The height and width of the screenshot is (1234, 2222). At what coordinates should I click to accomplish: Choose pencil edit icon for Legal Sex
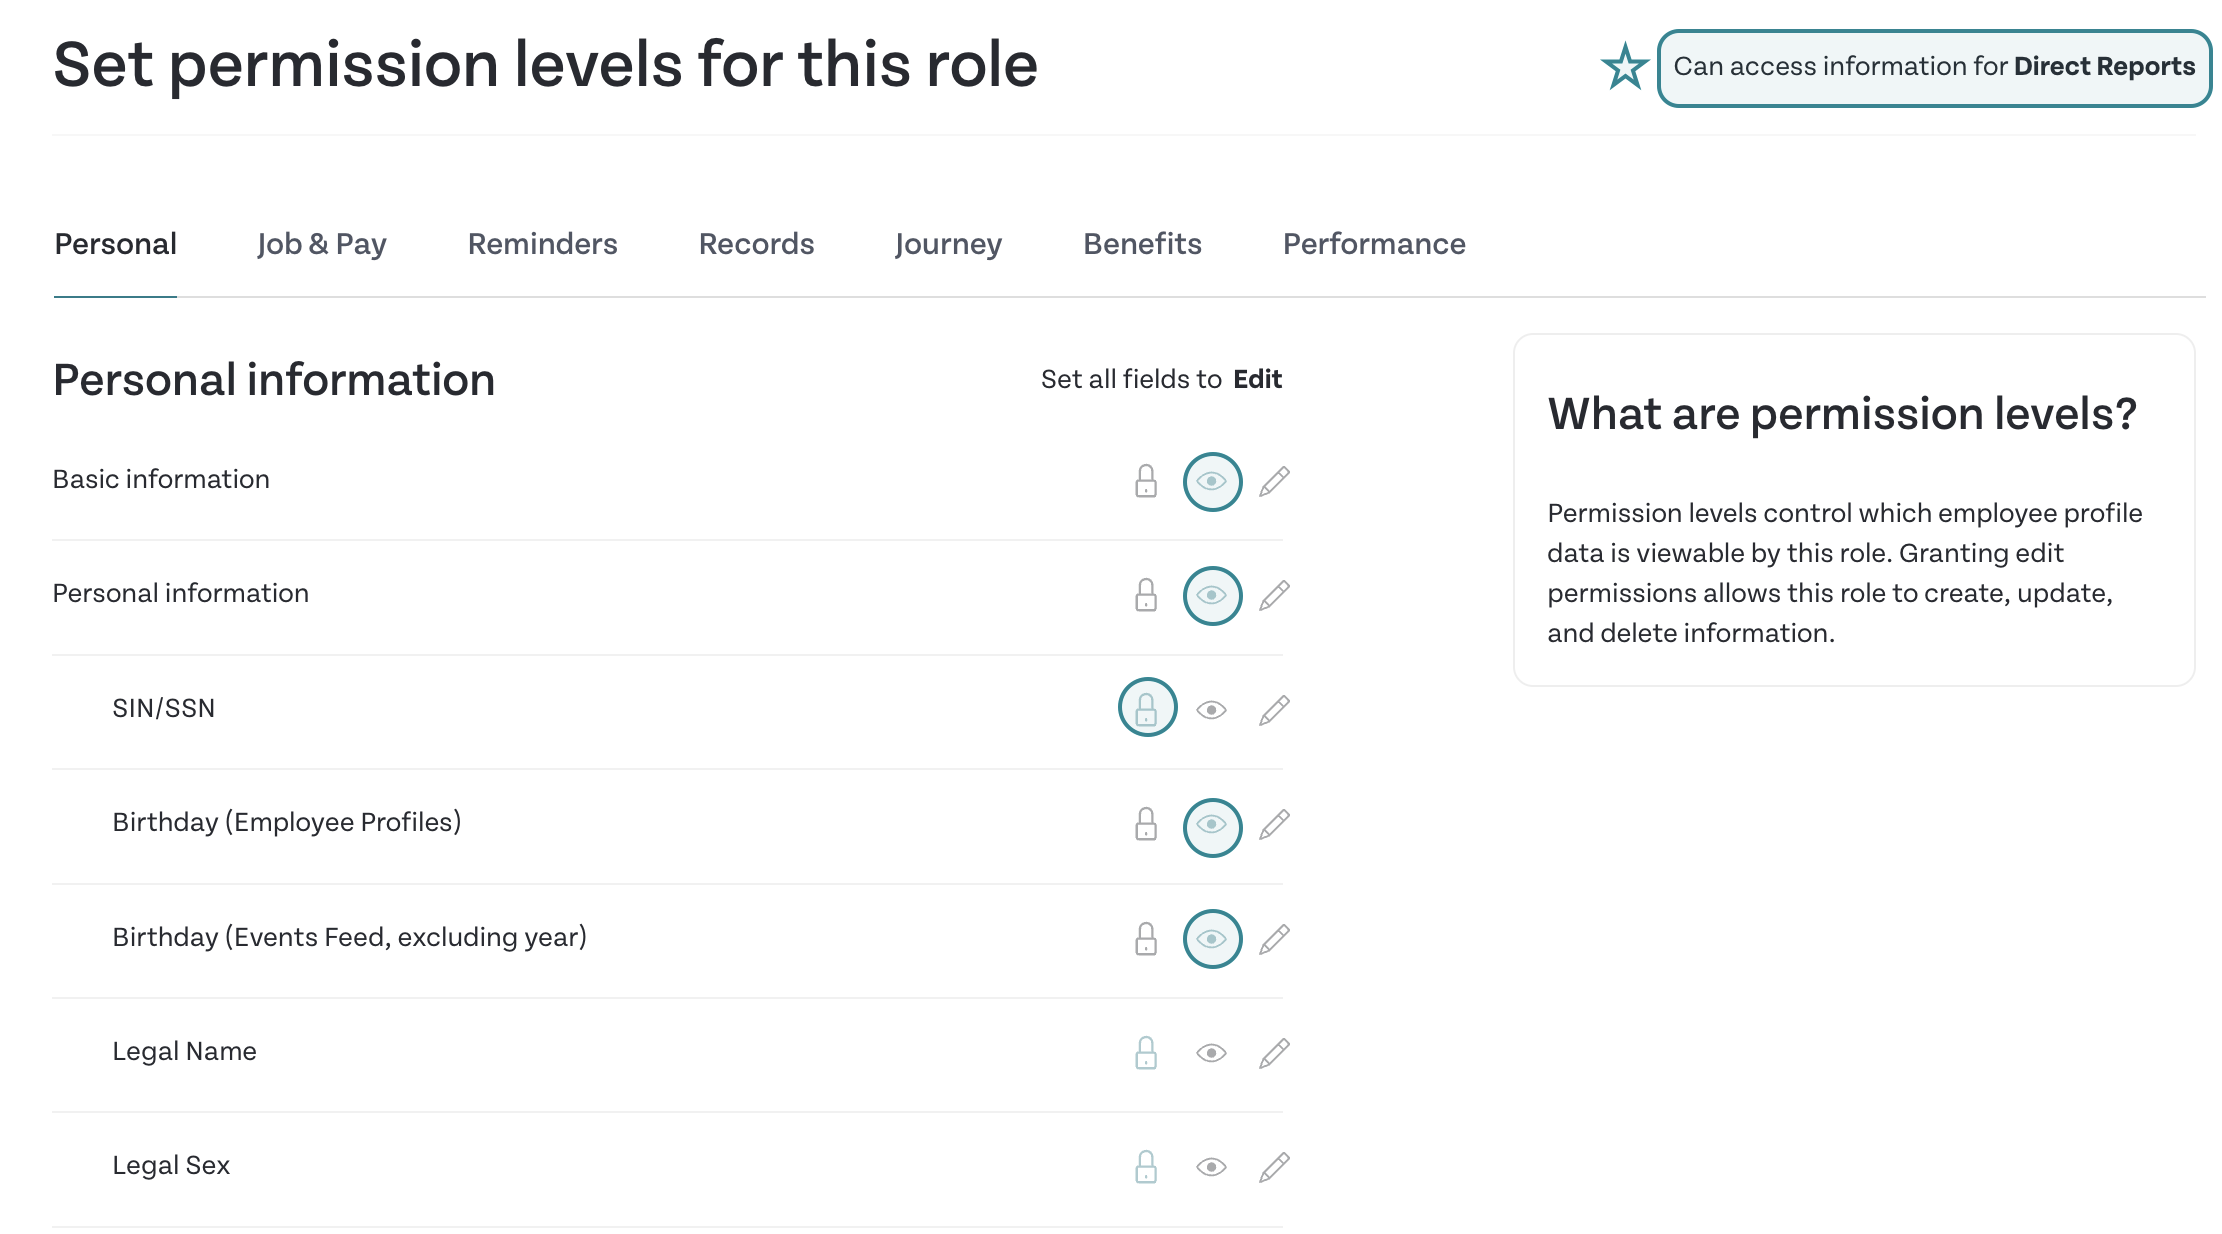coord(1274,1167)
